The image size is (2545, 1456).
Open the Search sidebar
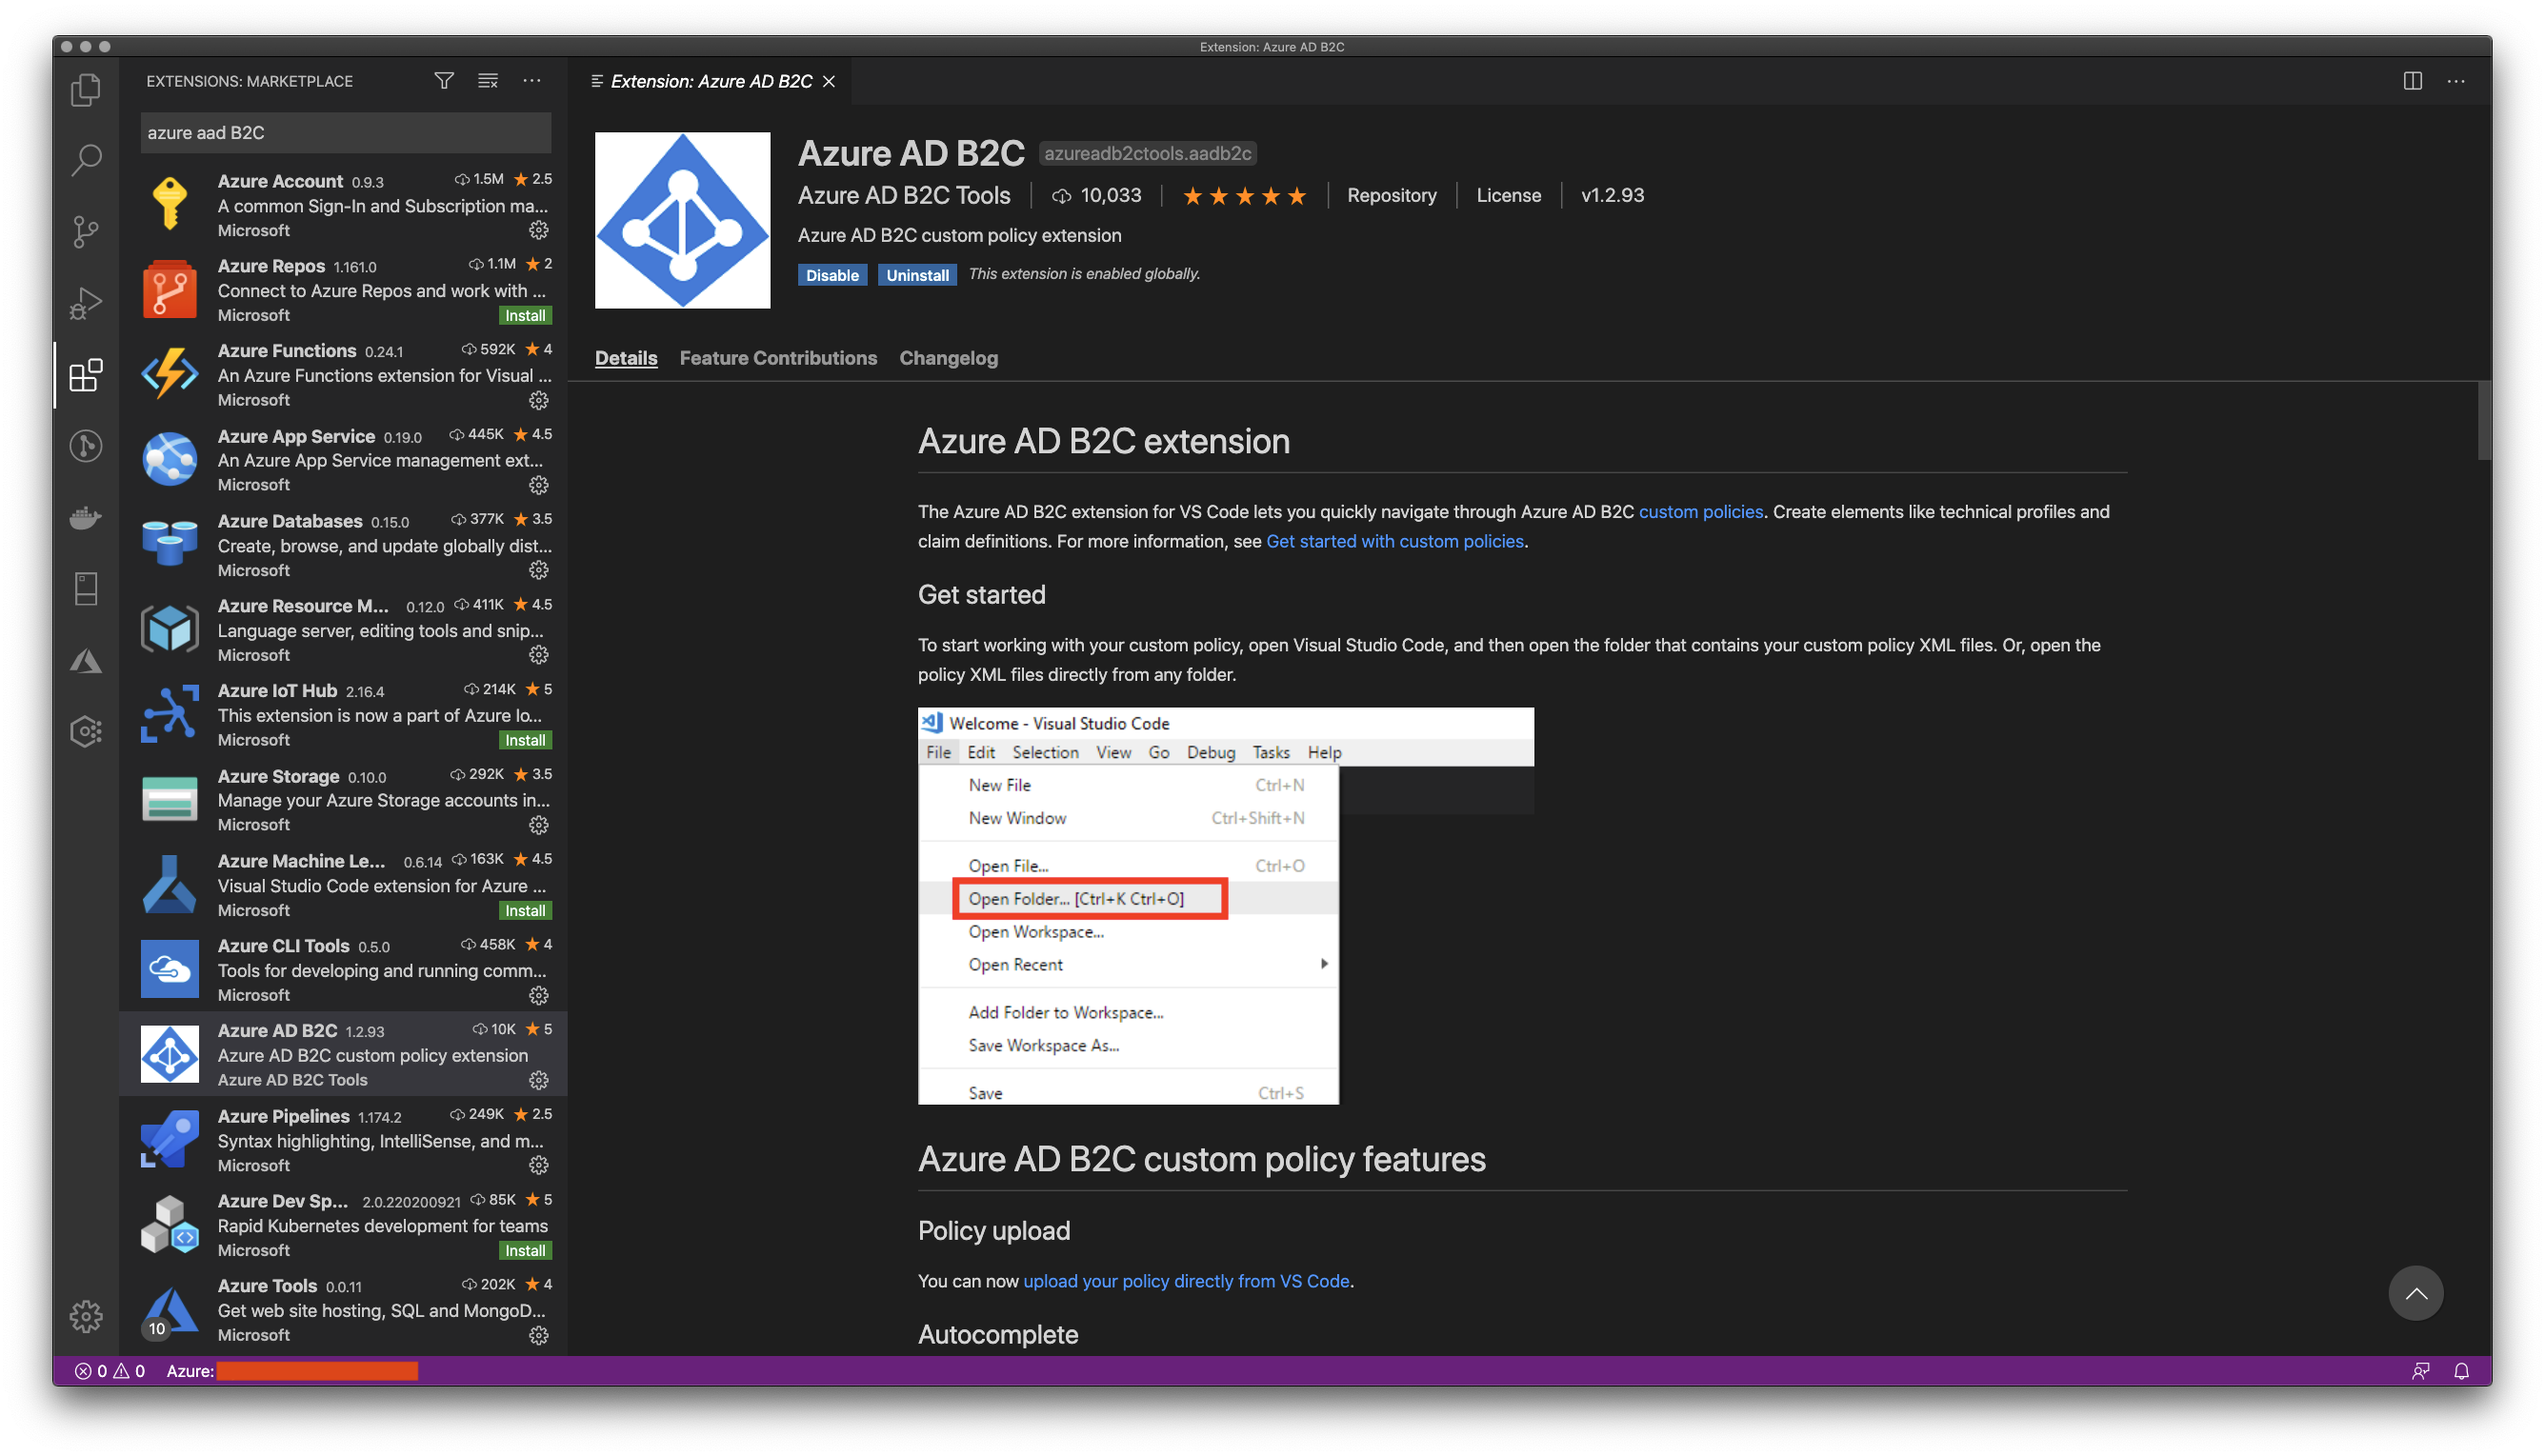click(86, 159)
